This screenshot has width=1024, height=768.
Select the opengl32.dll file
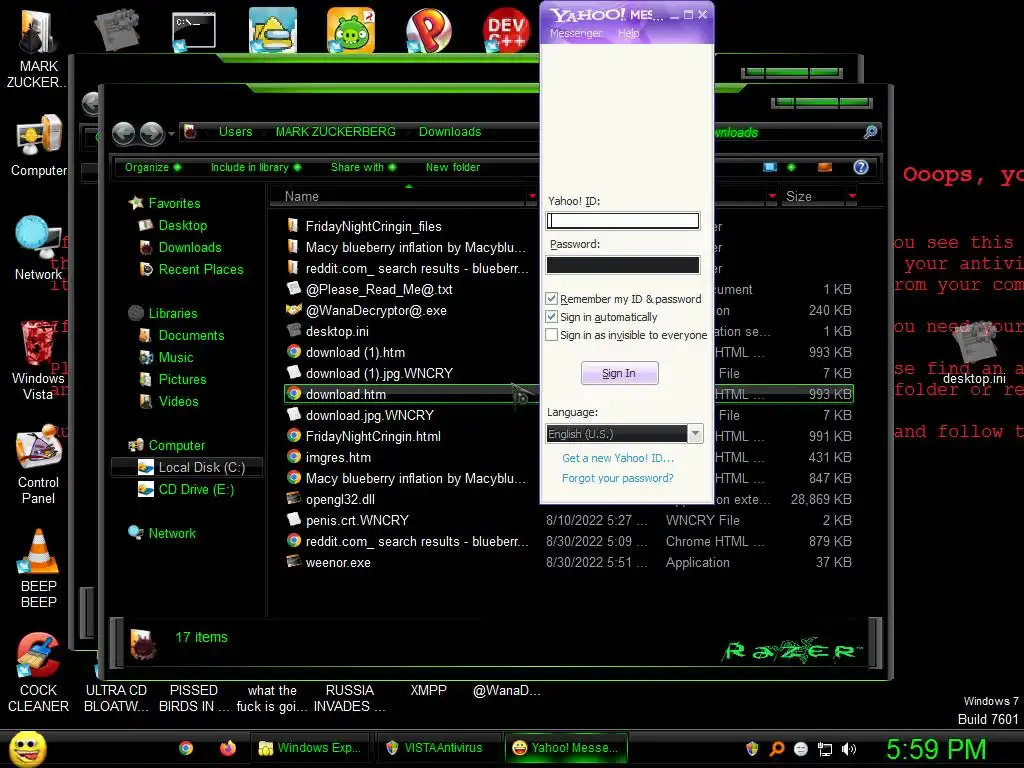340,500
